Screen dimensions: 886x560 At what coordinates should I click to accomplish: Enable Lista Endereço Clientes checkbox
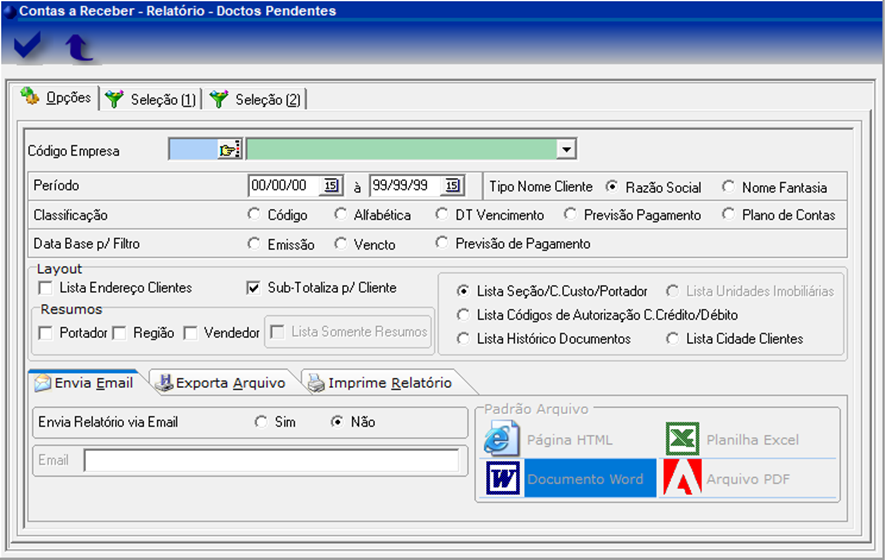[45, 288]
